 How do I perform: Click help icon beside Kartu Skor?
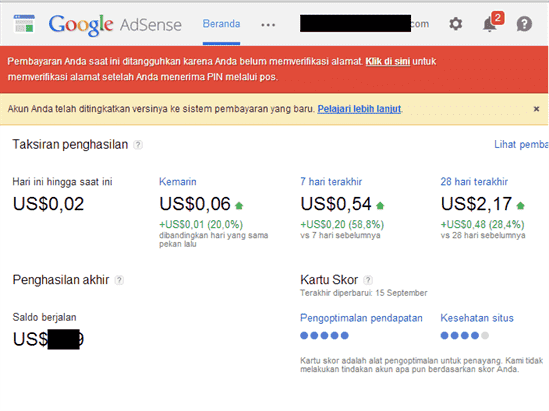(368, 280)
